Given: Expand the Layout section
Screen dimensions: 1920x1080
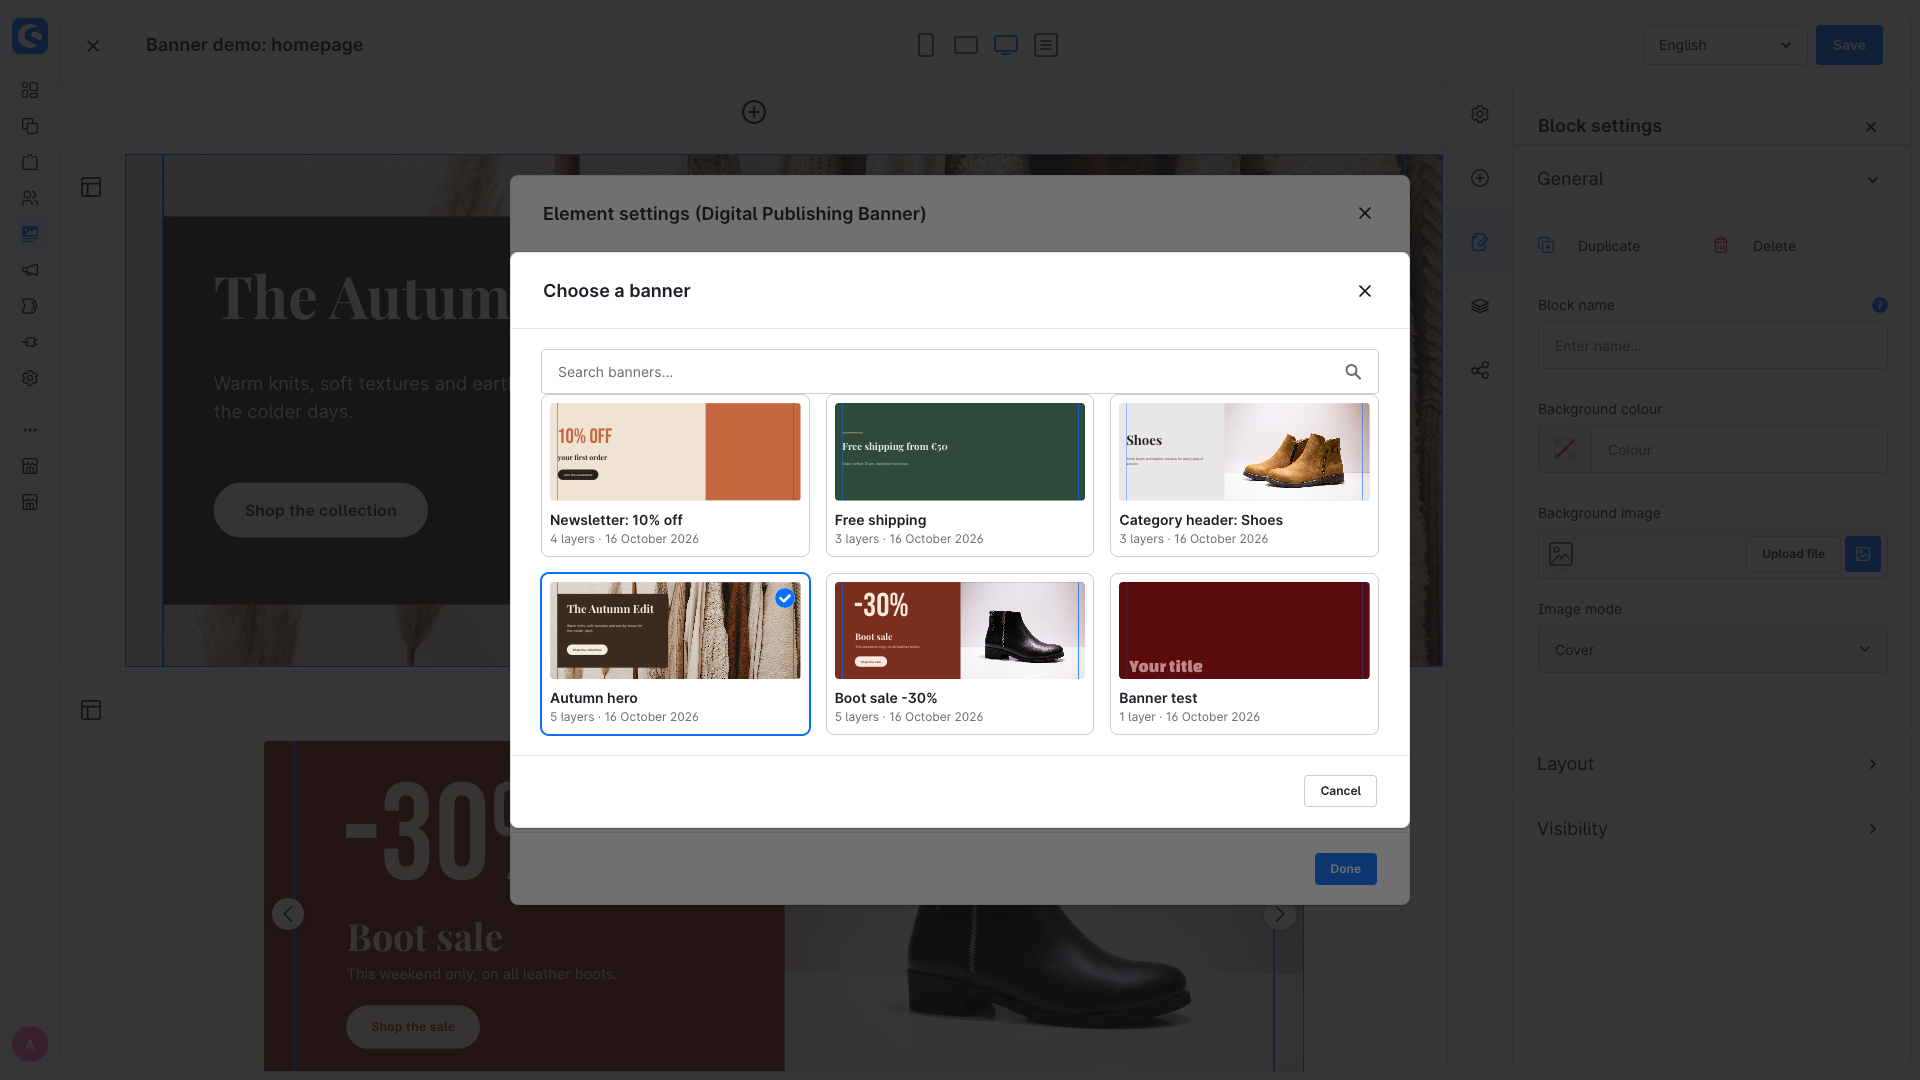Looking at the screenshot, I should 1711,764.
